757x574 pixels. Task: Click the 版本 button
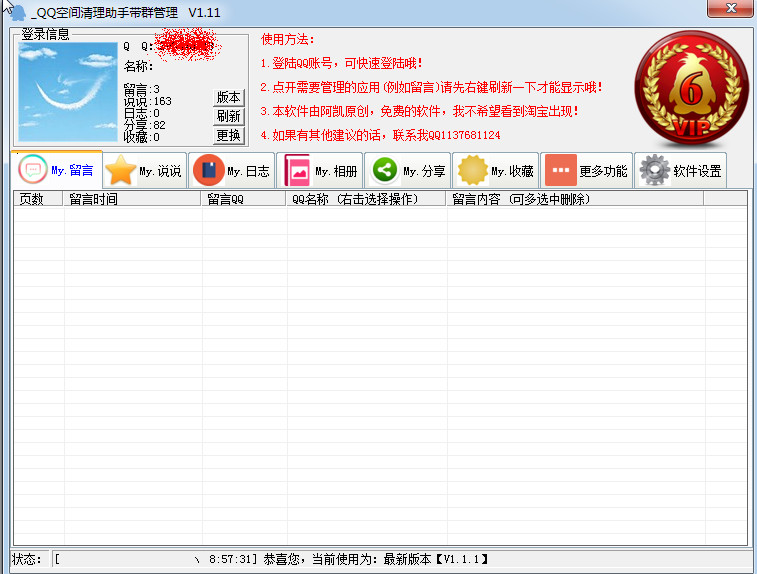(229, 98)
